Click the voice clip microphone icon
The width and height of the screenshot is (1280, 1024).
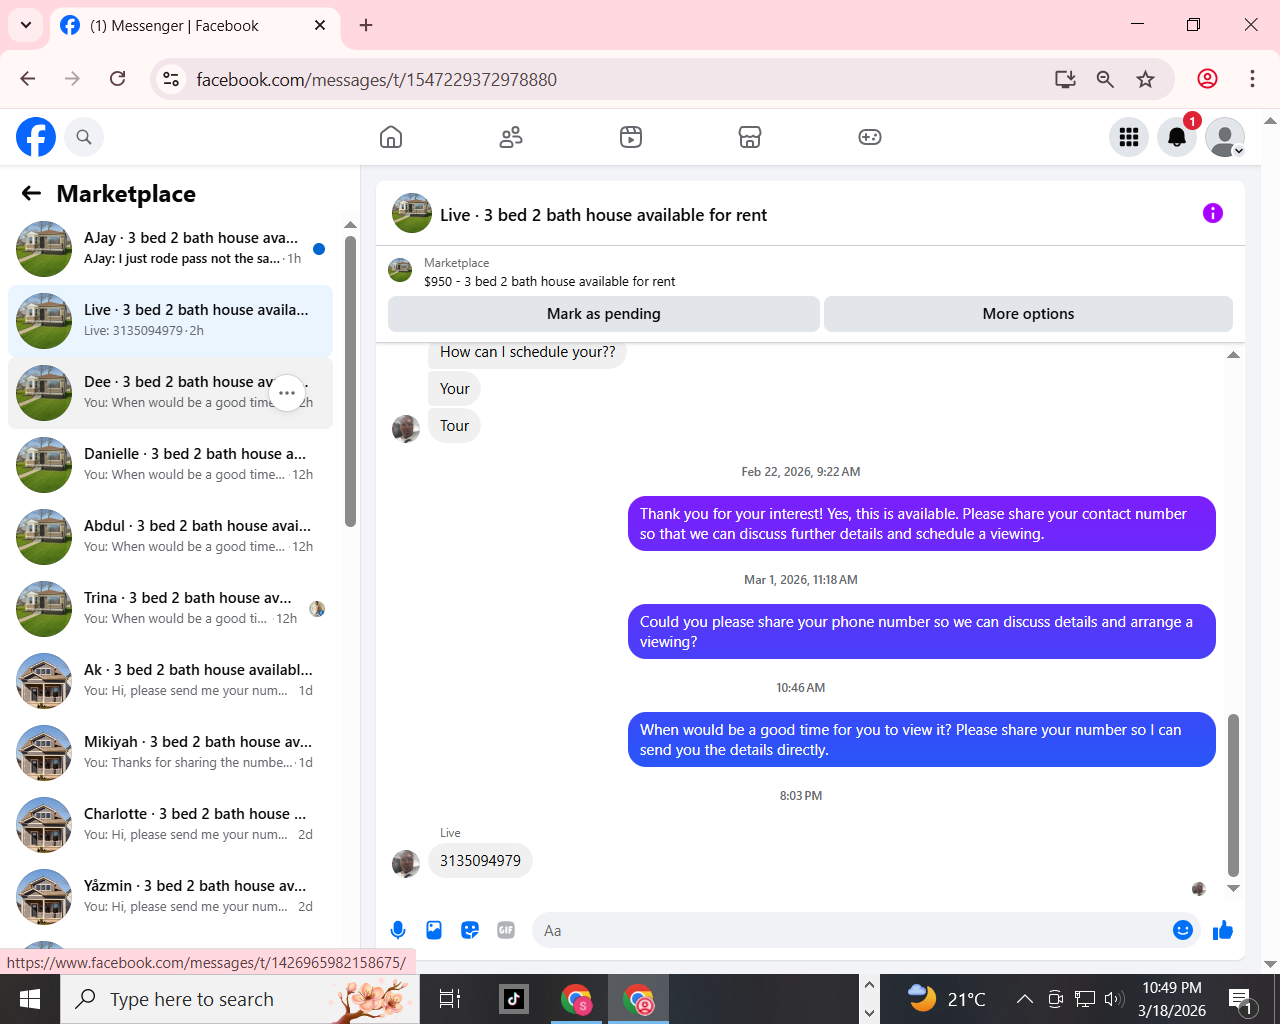pyautogui.click(x=398, y=930)
